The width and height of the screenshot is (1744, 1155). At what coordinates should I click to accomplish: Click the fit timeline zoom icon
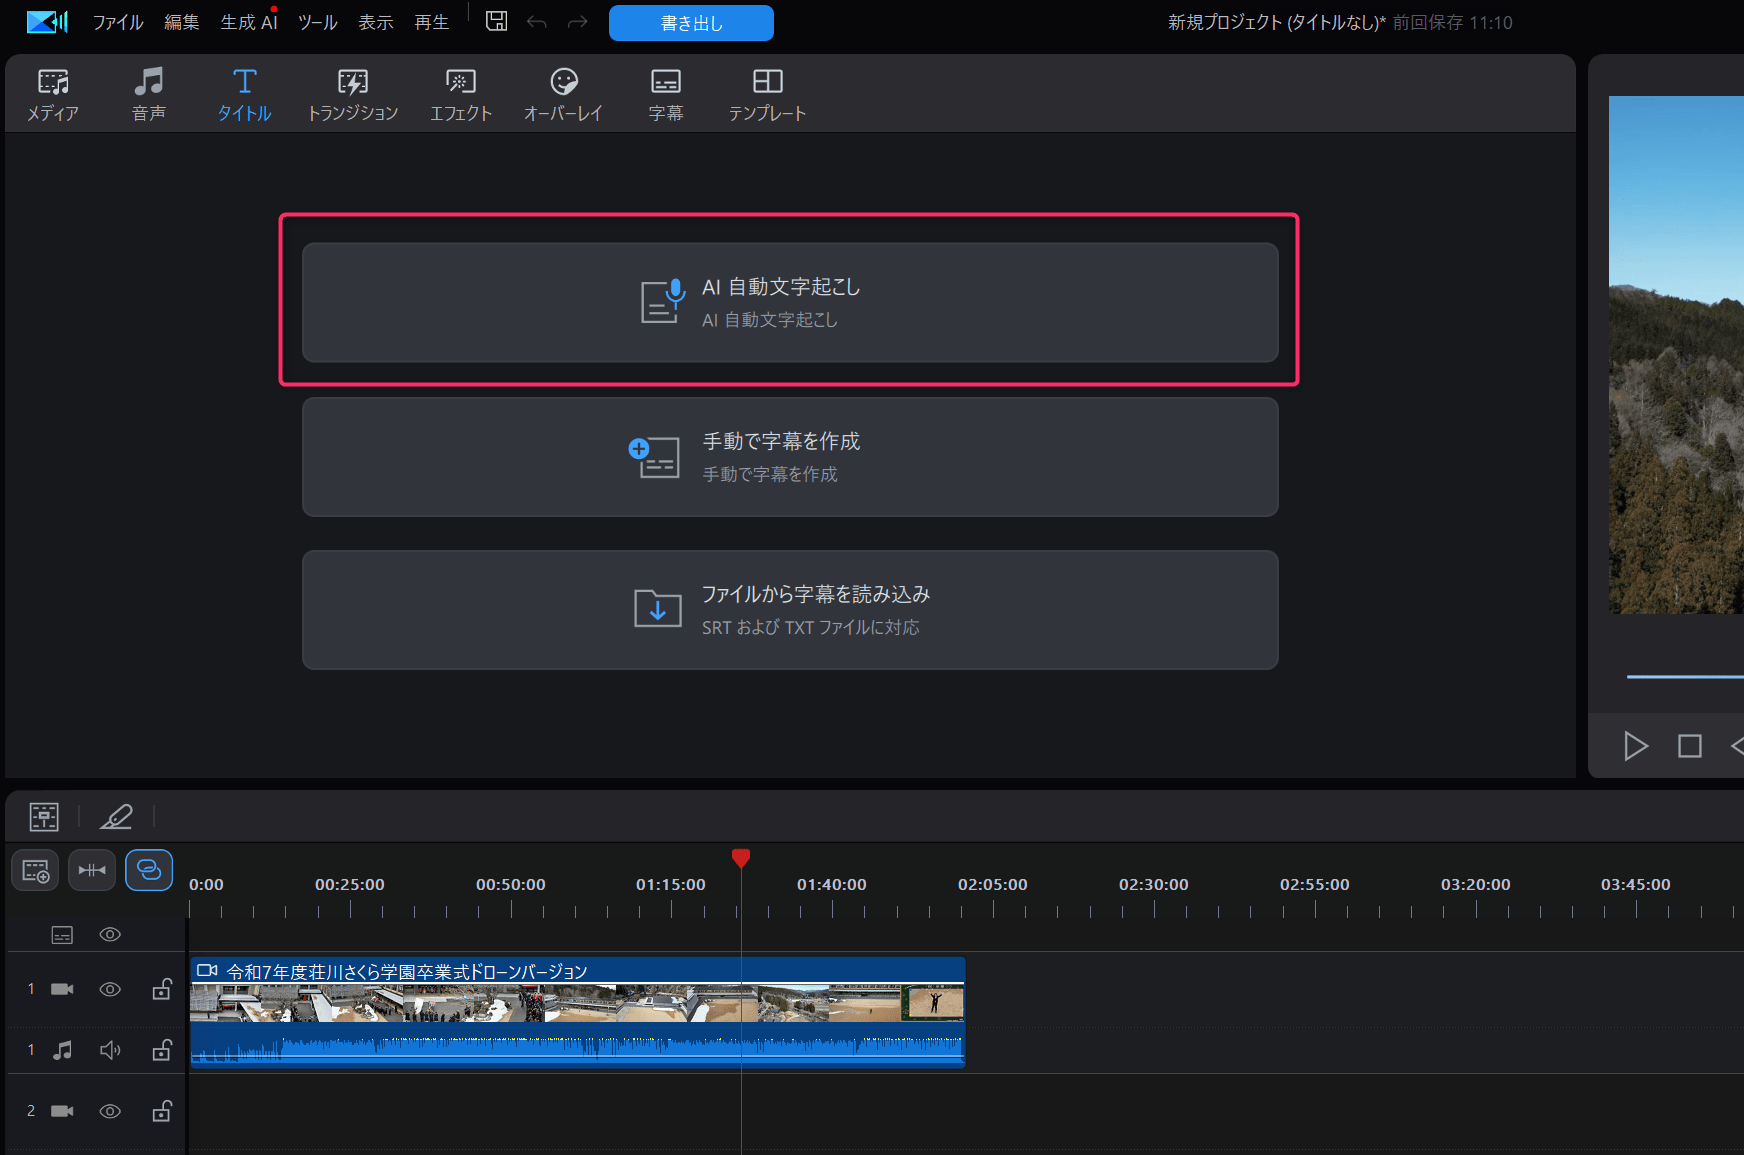click(92, 870)
